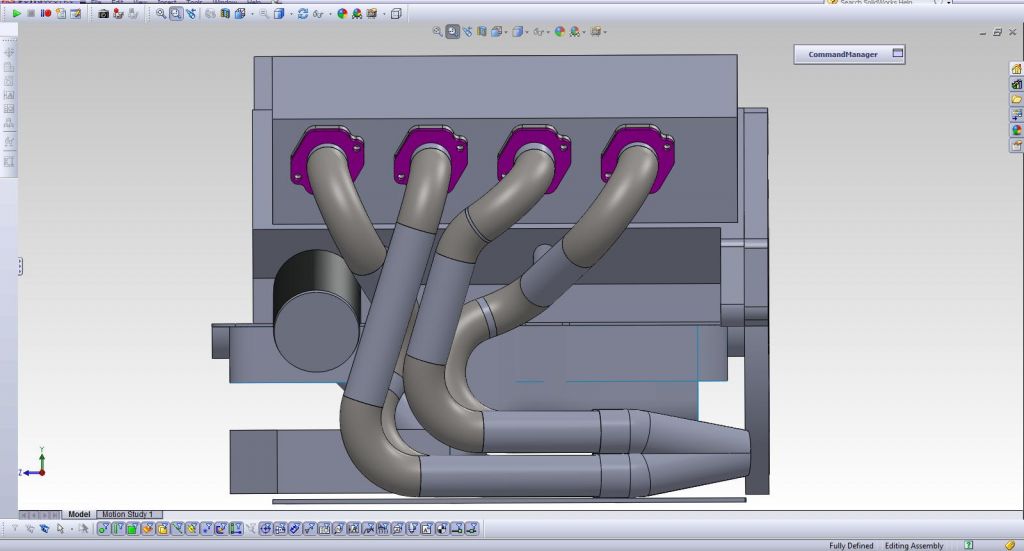The width and height of the screenshot is (1024, 551).
Task: Toggle Zoom to Area in heads-up view toolbar
Action: 452,32
